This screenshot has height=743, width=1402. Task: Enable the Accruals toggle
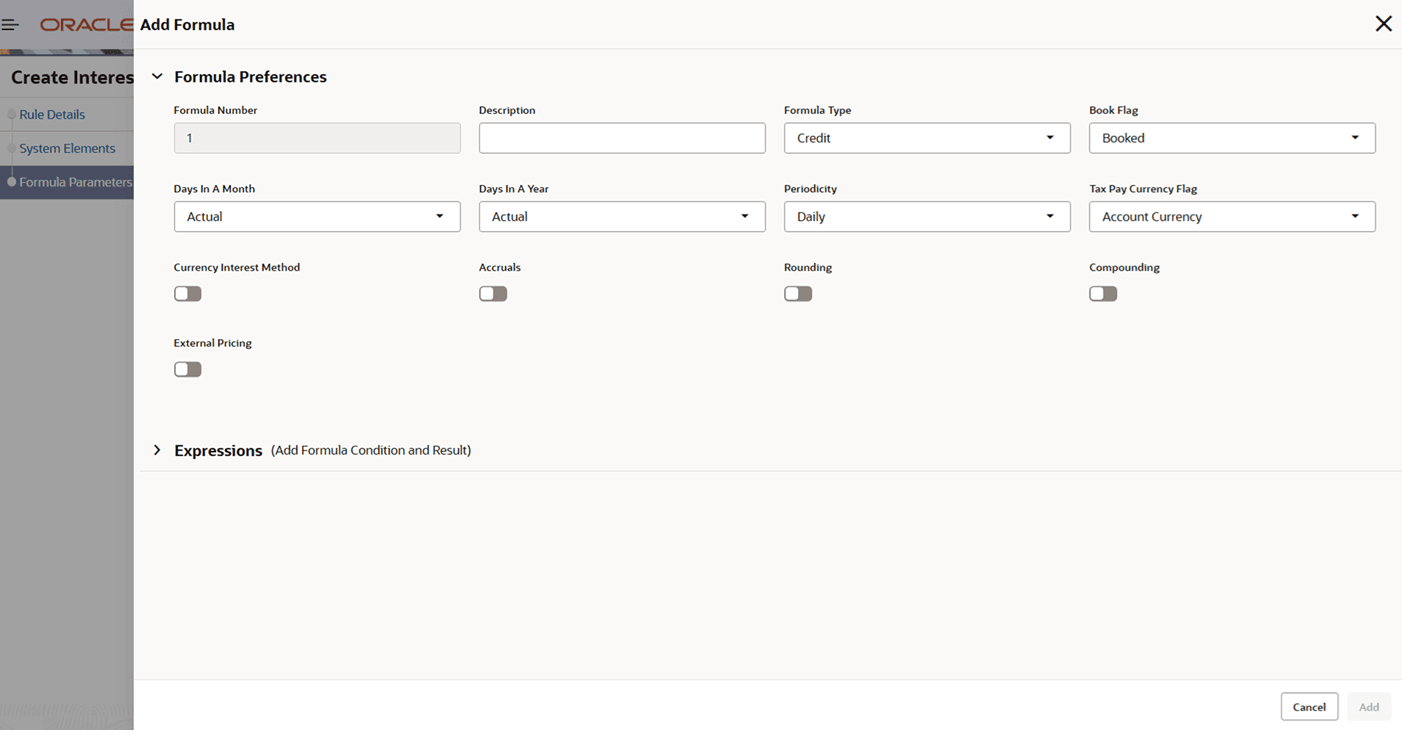493,294
